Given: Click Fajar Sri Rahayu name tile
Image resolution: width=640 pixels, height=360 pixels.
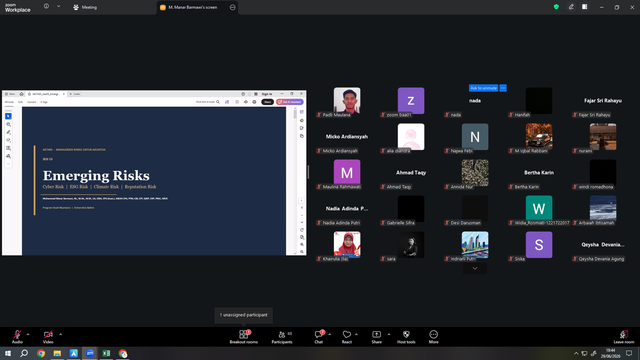Looking at the screenshot, I should (603, 100).
